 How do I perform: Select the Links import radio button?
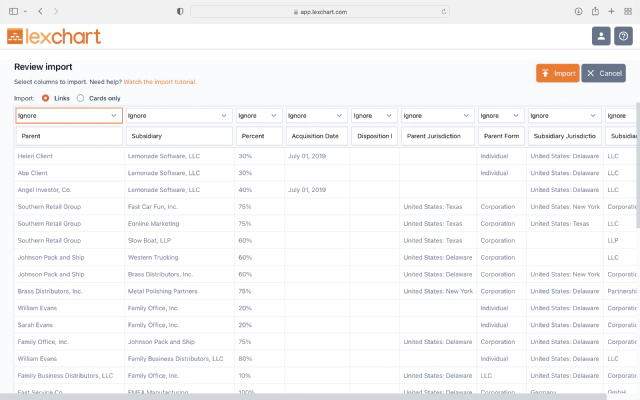click(45, 98)
